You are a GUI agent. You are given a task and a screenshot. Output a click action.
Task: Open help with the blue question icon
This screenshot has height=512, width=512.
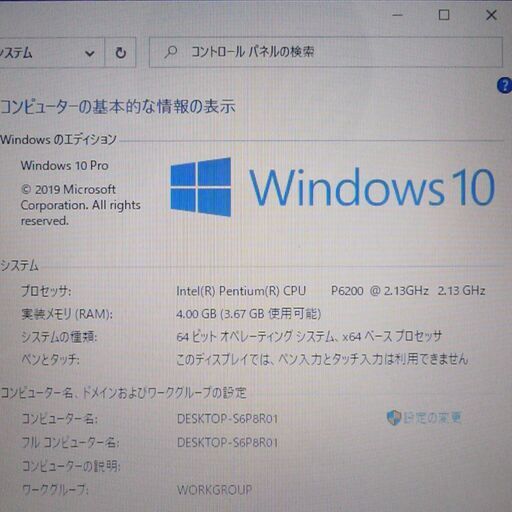504,85
